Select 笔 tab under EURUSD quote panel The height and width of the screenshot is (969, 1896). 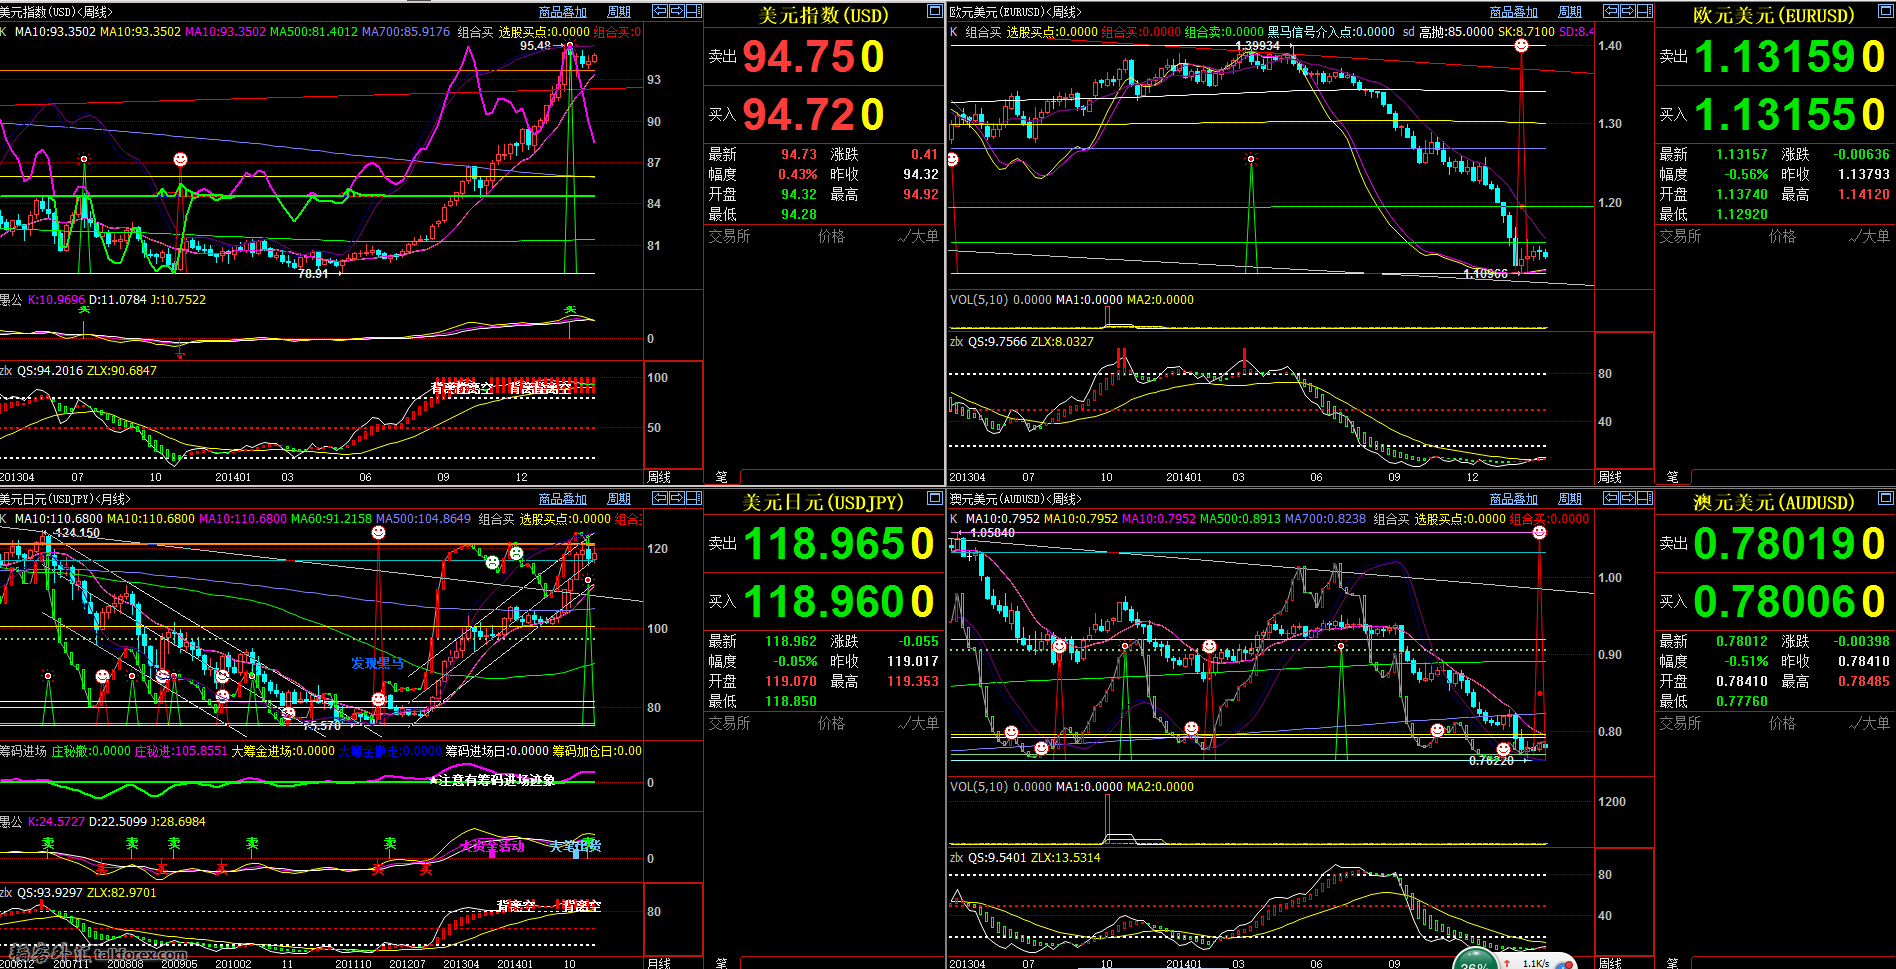pos(1673,477)
